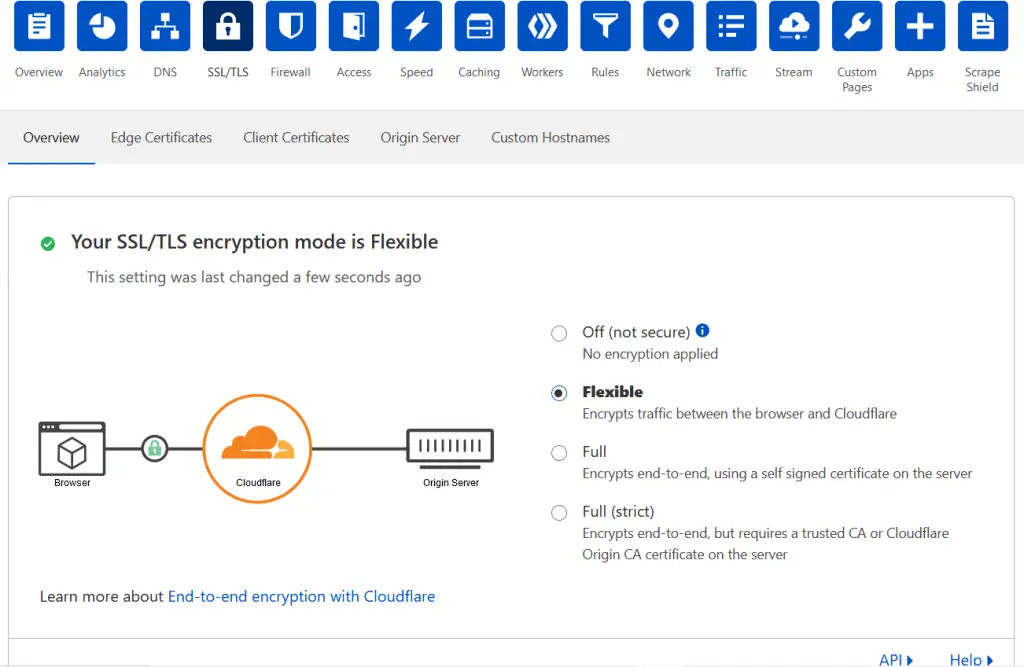Image resolution: width=1024 pixels, height=667 pixels.
Task: Open the Scrape Shield document icon
Action: coord(983,26)
